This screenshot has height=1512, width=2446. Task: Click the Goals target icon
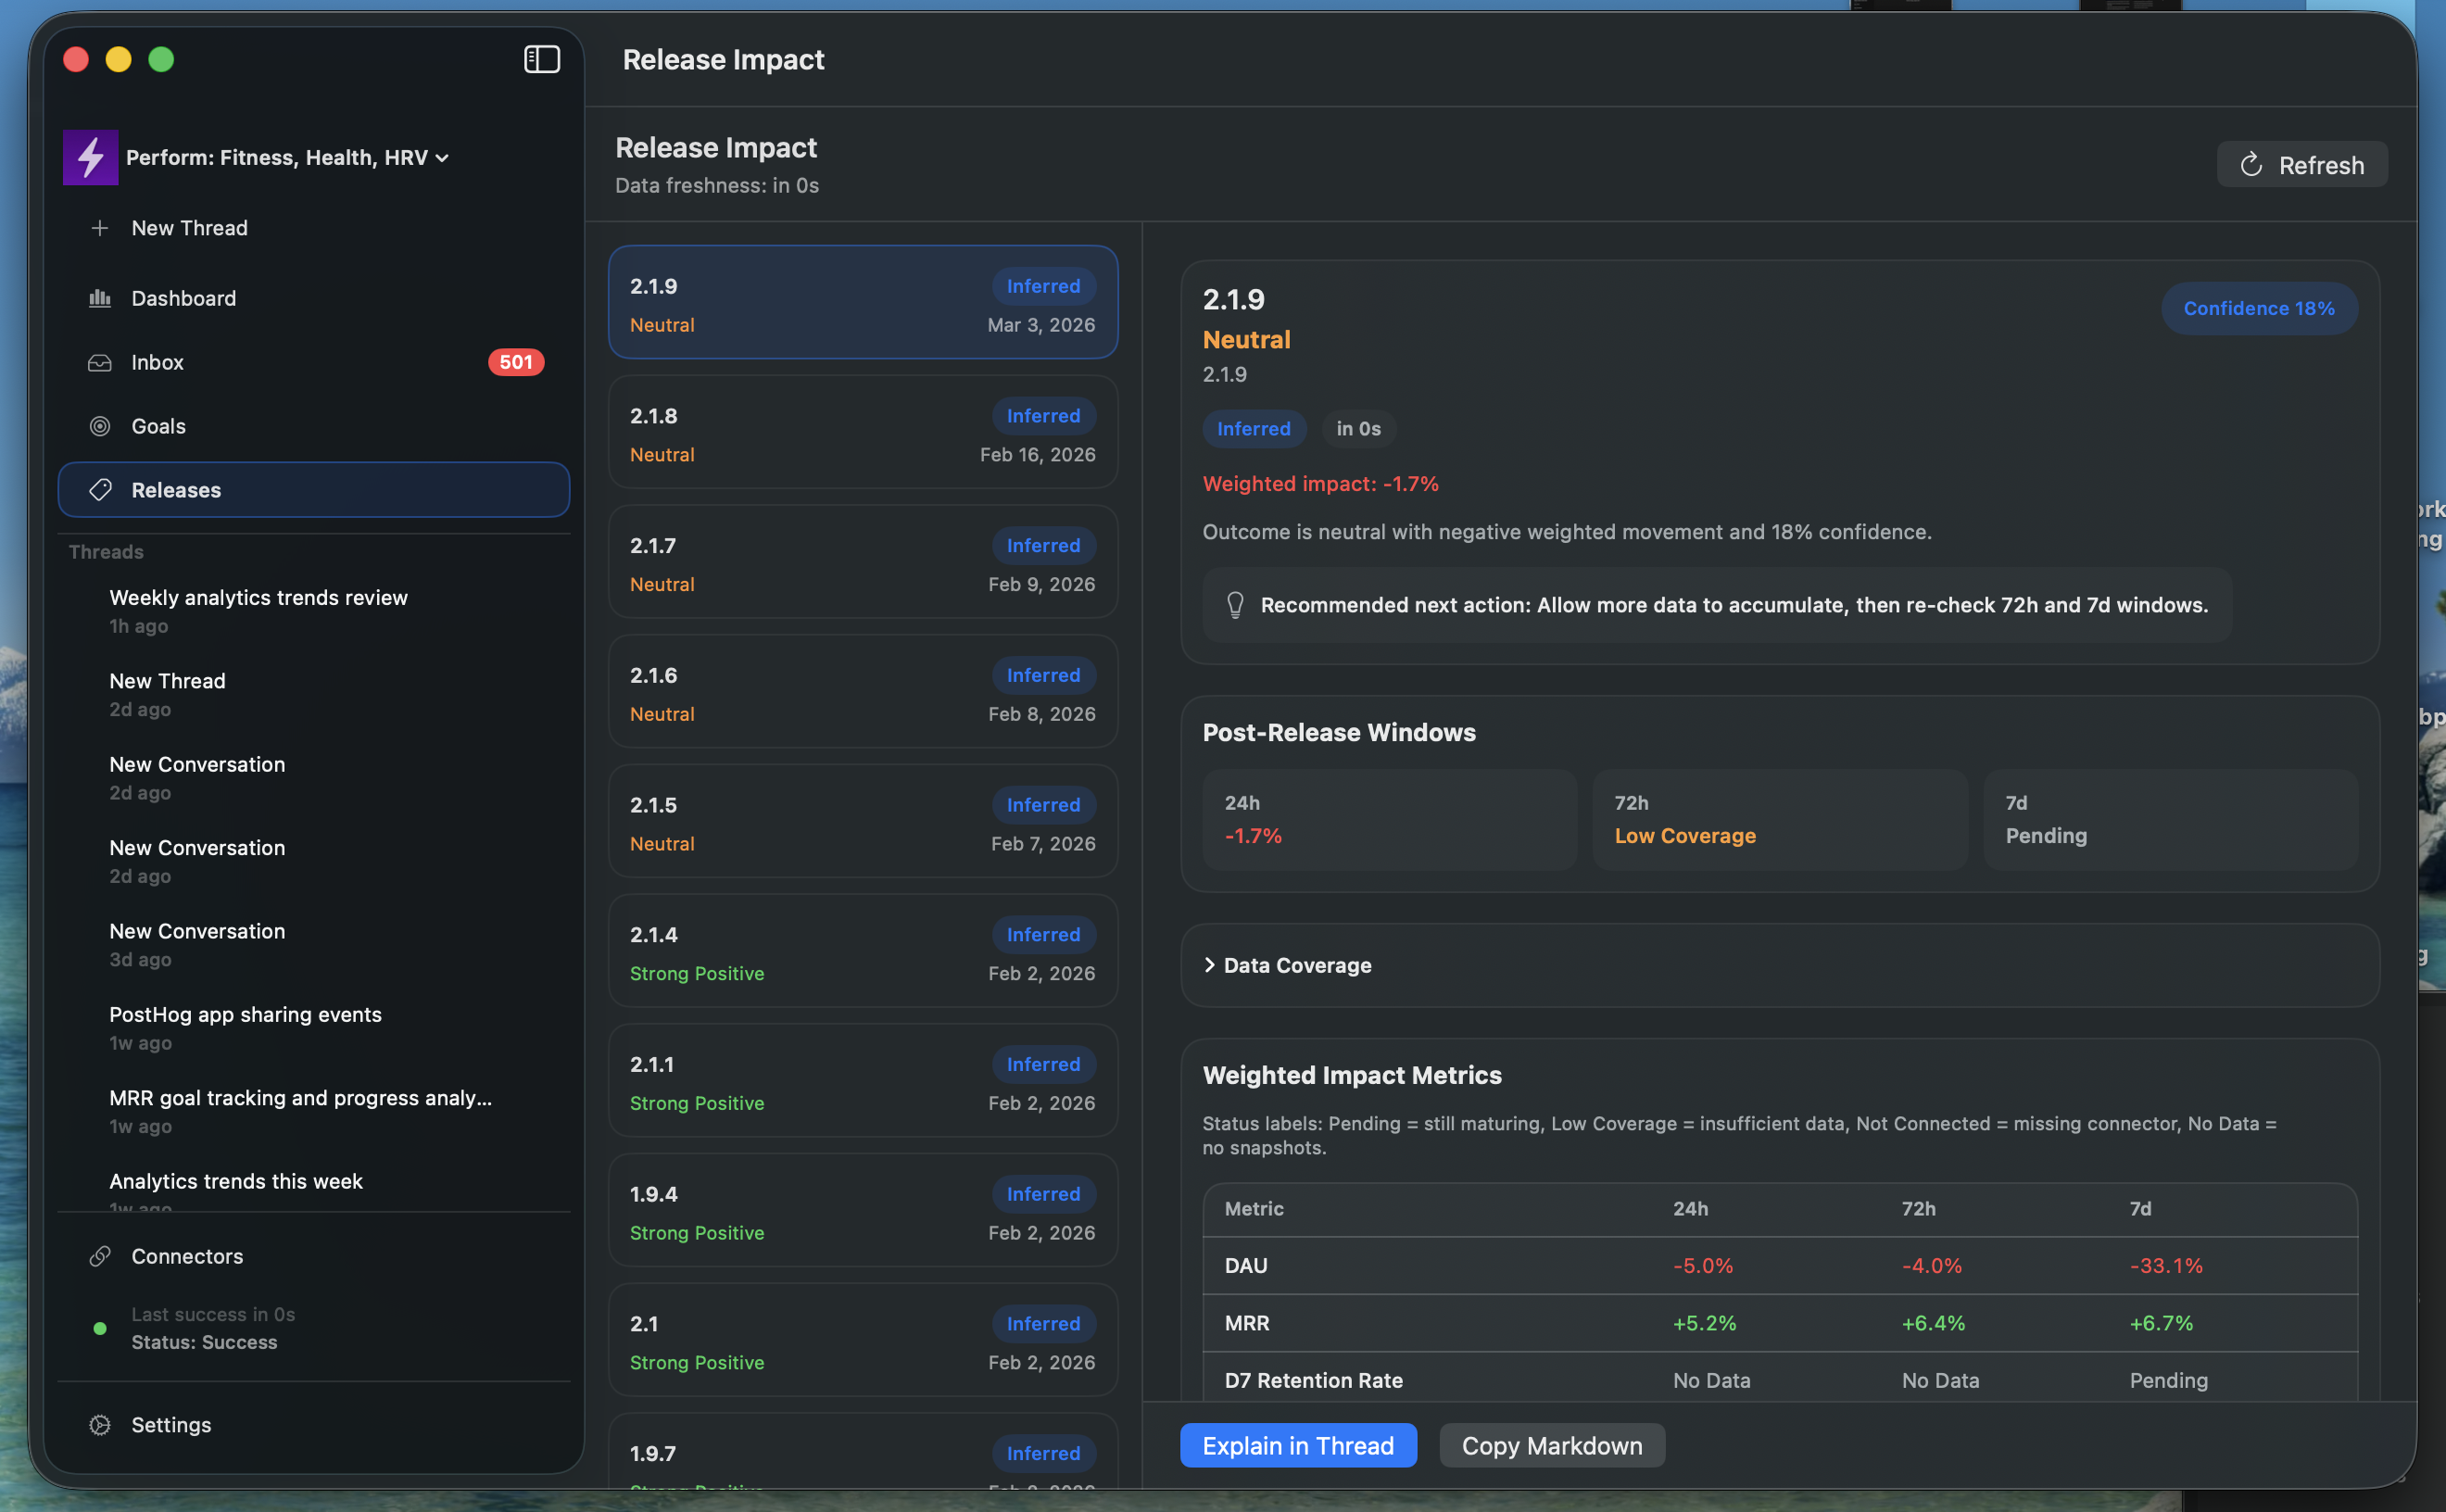pos(100,426)
